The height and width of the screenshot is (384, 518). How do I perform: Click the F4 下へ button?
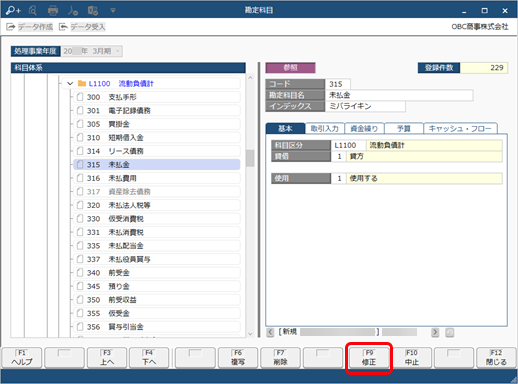pyautogui.click(x=149, y=358)
